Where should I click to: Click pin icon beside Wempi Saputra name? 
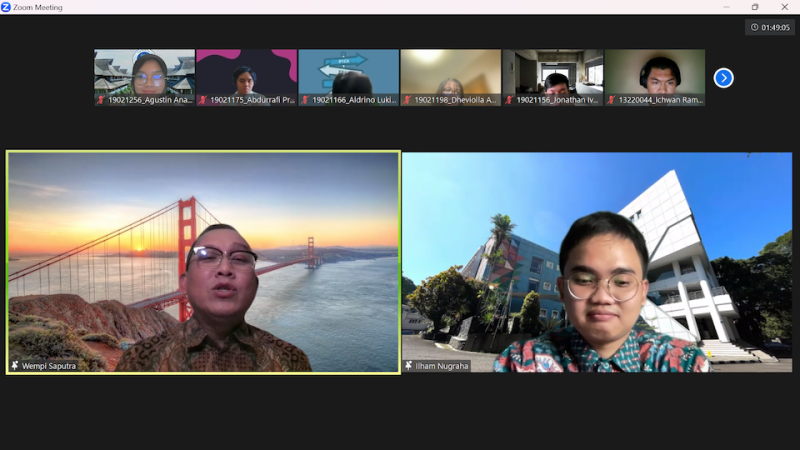(15, 366)
